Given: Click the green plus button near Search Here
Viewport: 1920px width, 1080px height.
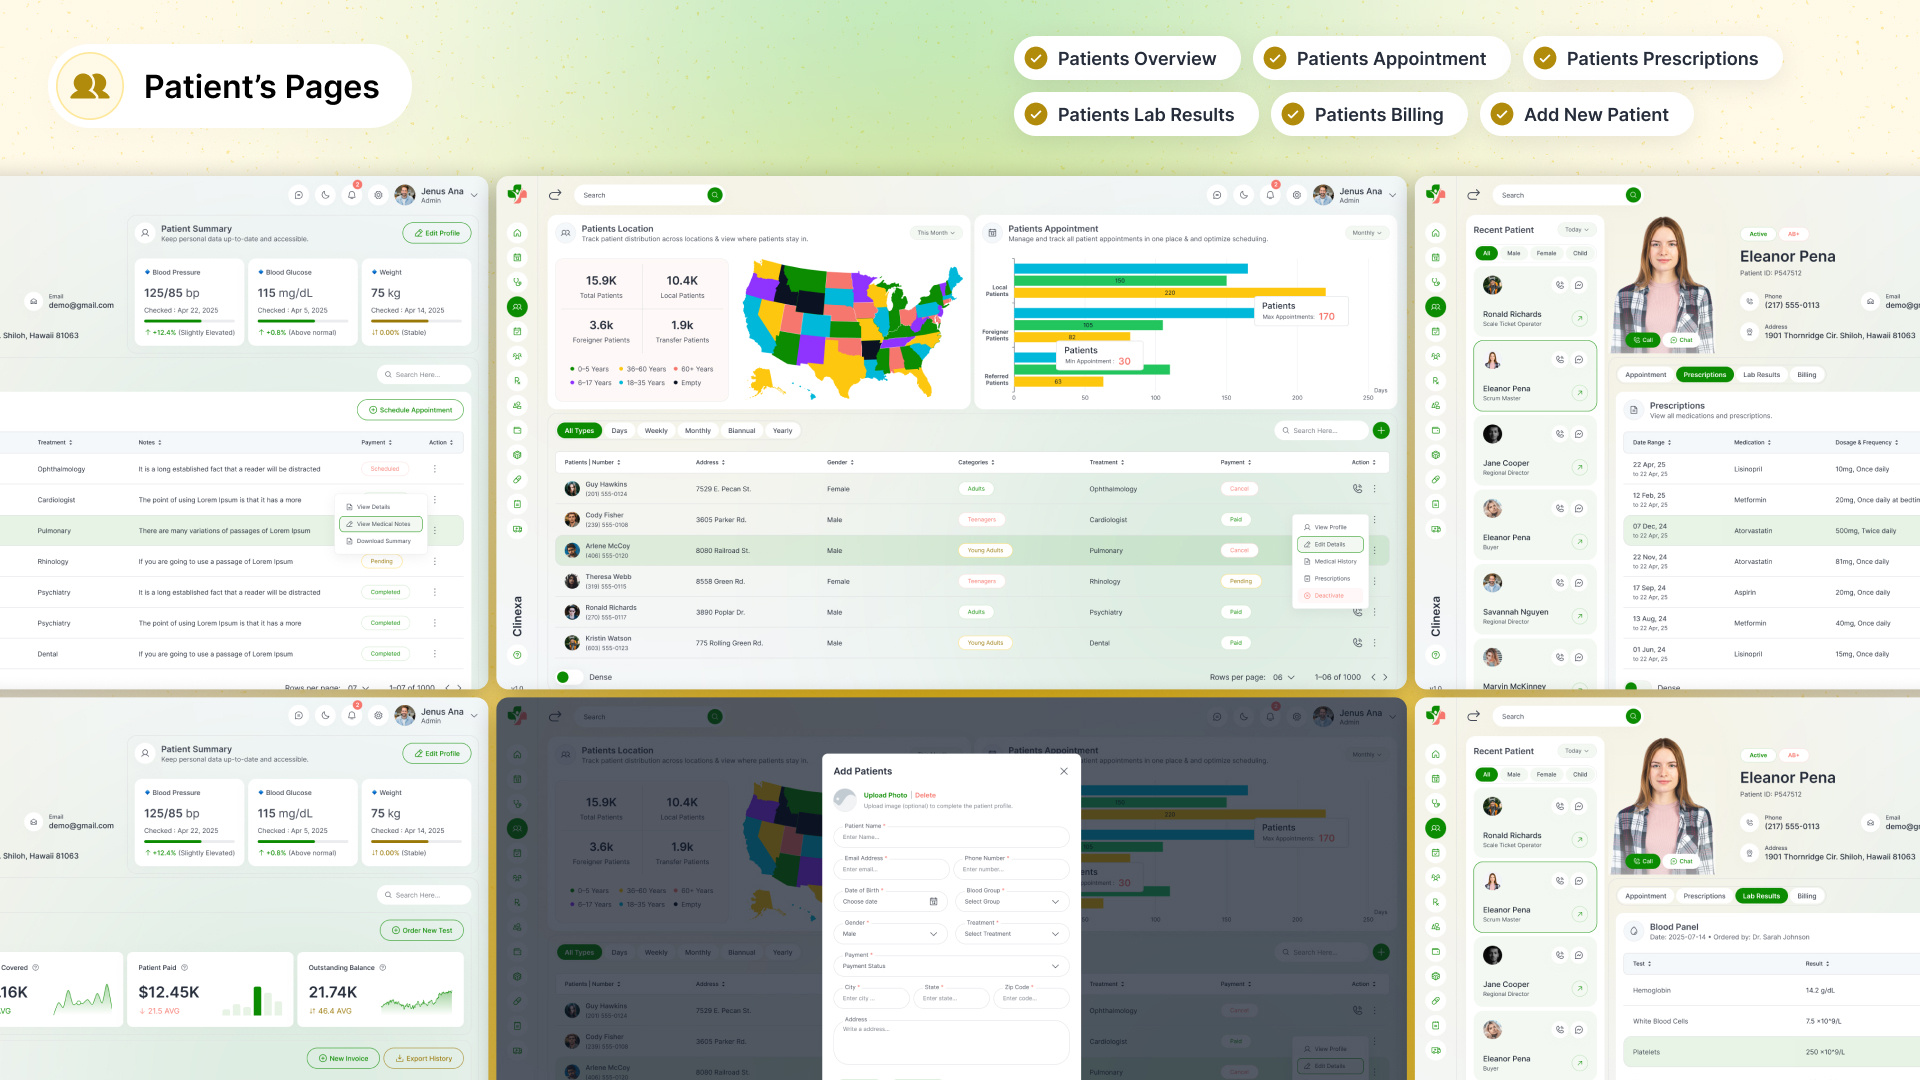Looking at the screenshot, I should click(x=1381, y=430).
